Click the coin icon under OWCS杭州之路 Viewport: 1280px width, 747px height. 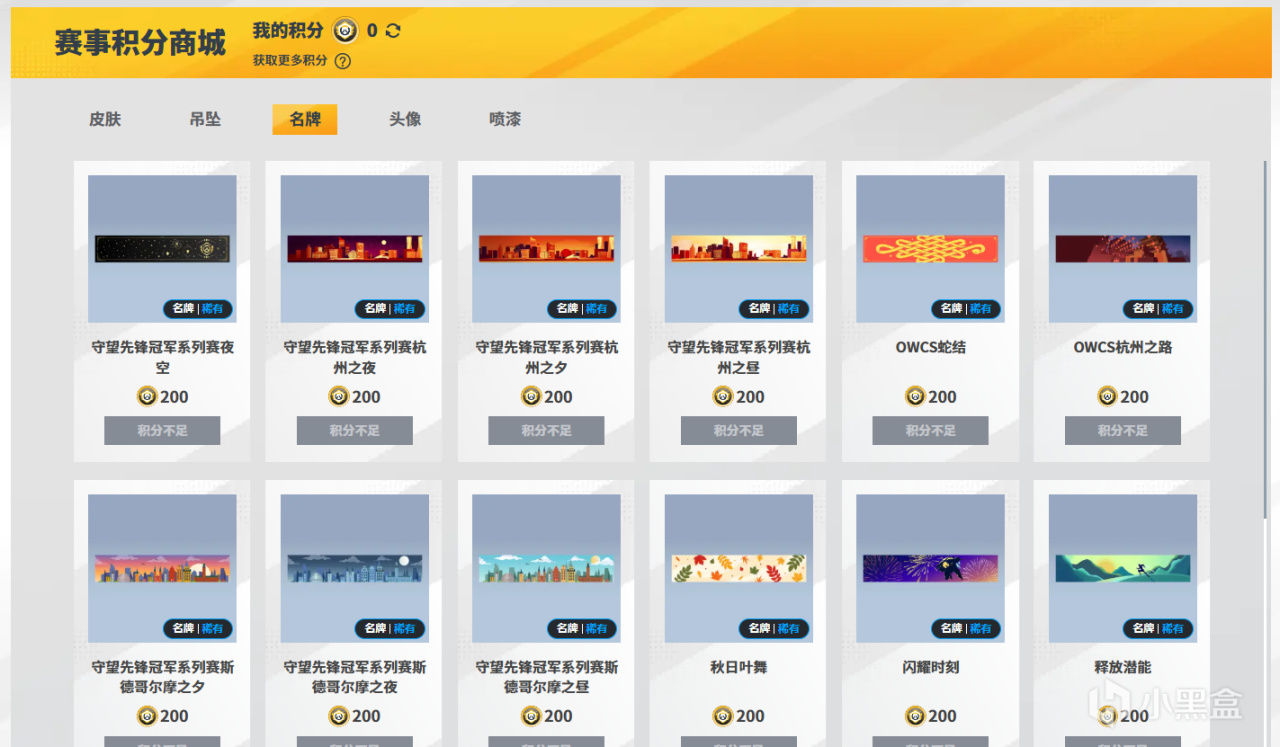(1107, 397)
